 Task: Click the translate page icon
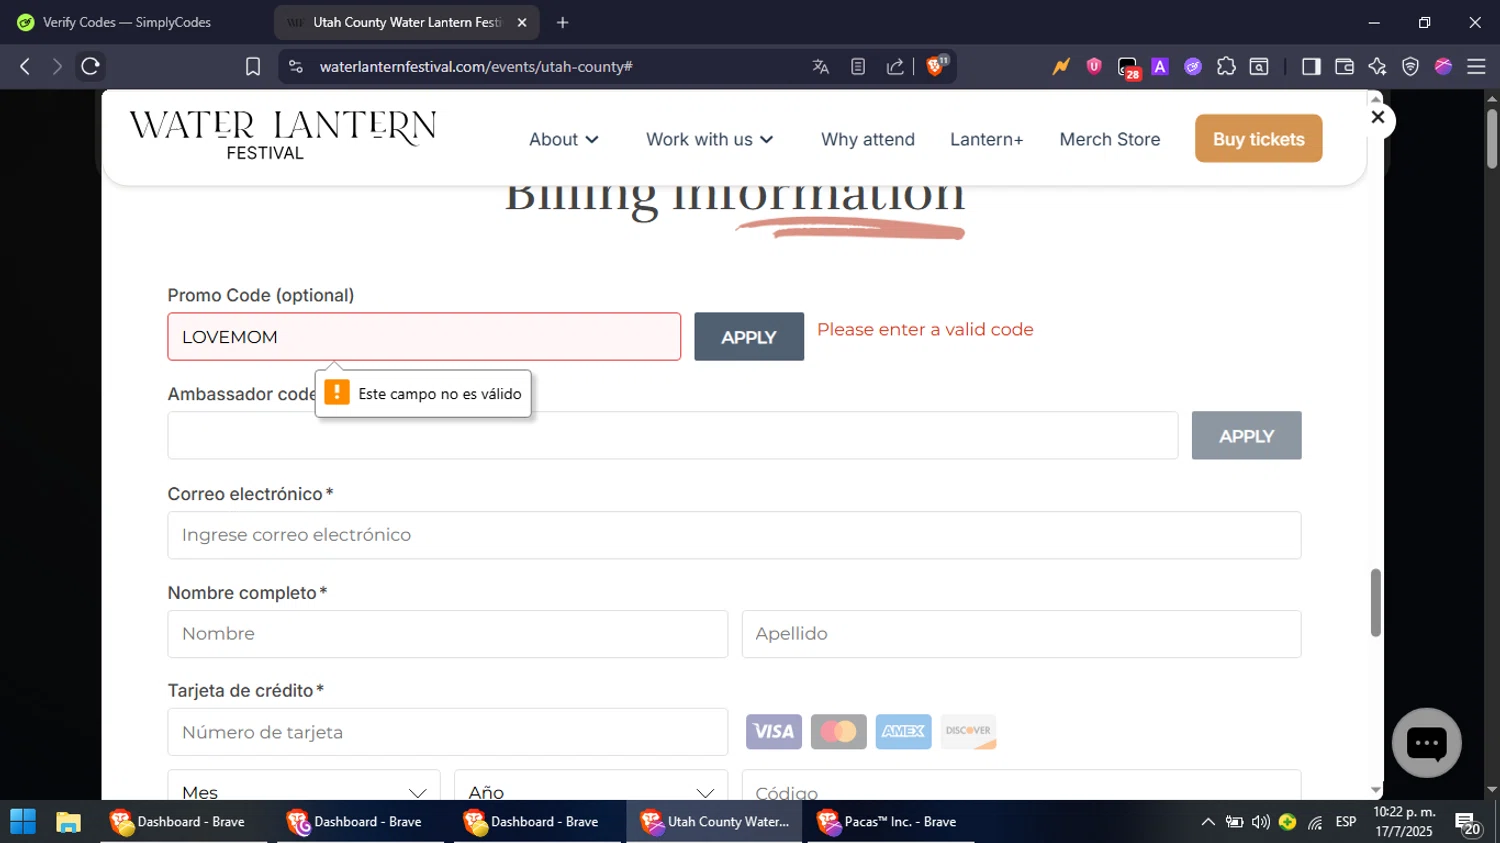pyautogui.click(x=821, y=67)
